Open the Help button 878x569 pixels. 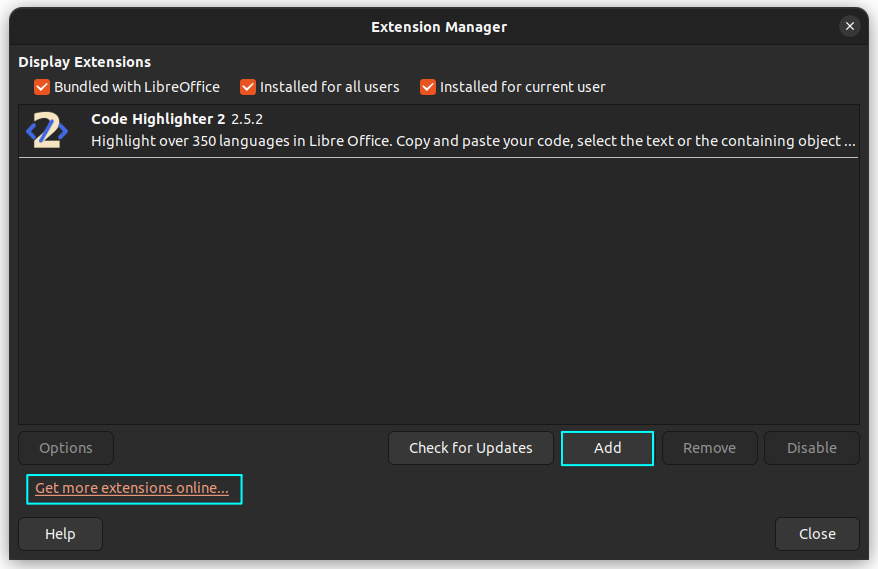tap(60, 534)
